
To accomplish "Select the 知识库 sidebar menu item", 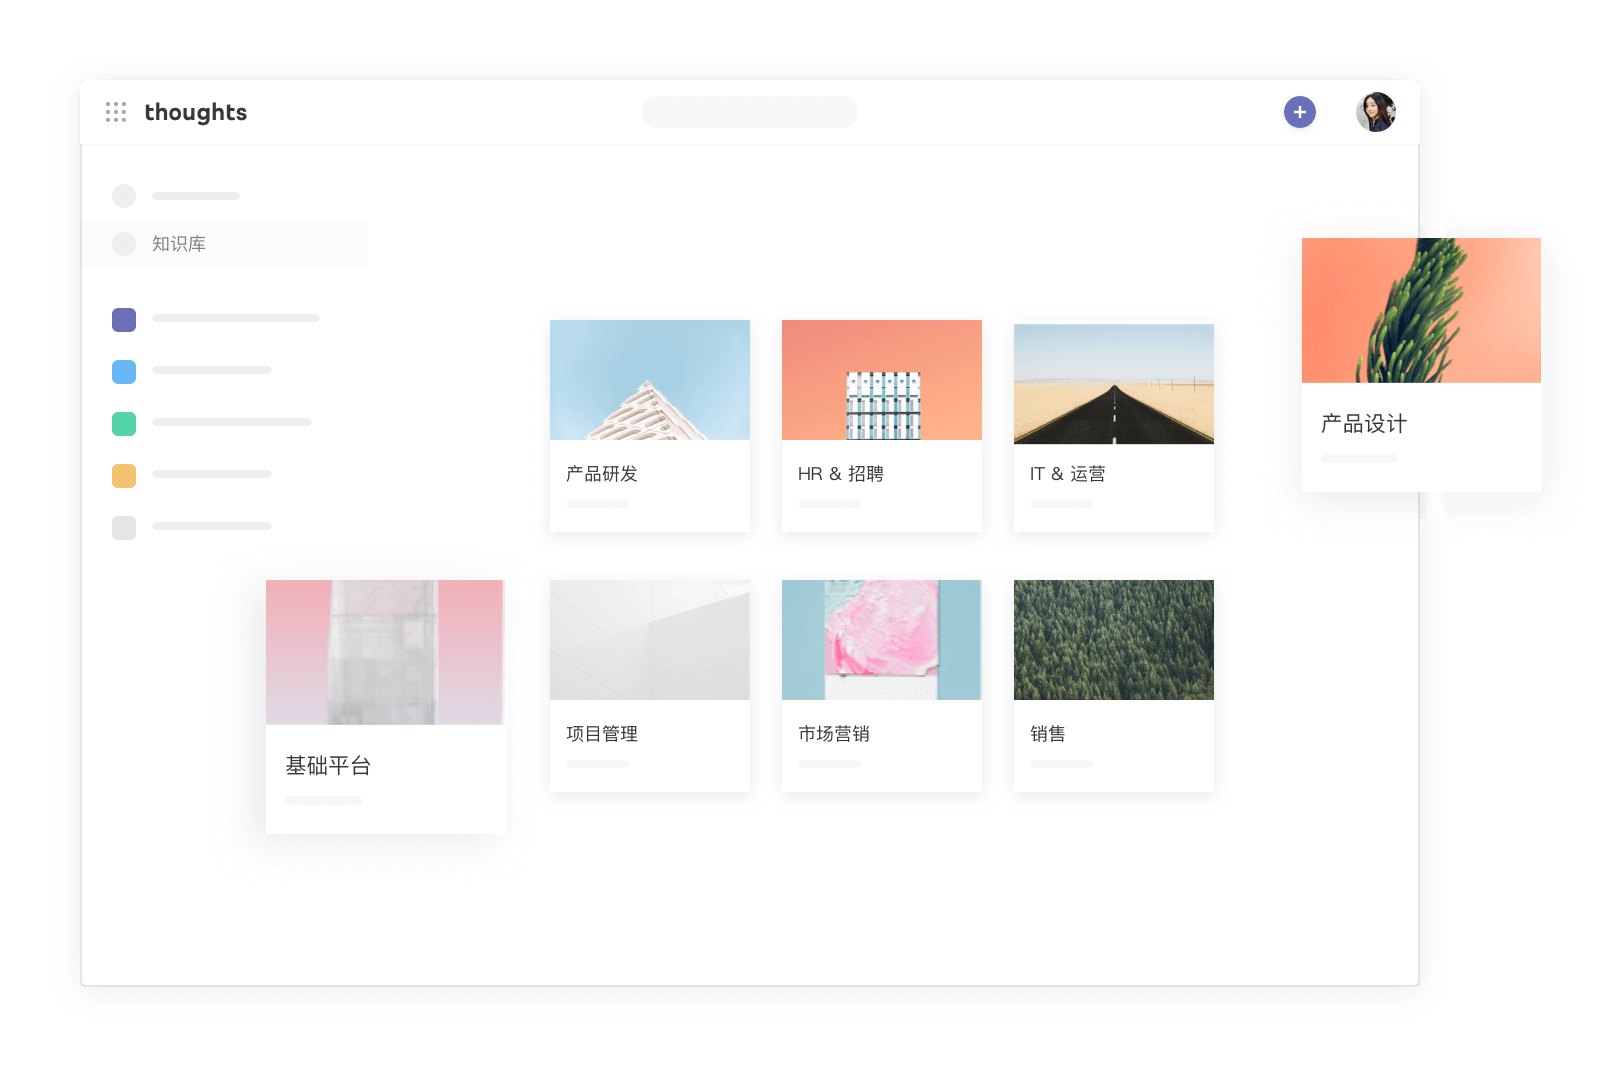I will [179, 244].
